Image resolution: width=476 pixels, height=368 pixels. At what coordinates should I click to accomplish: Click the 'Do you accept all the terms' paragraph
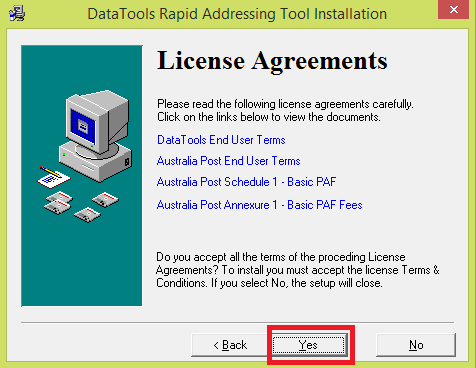click(298, 270)
